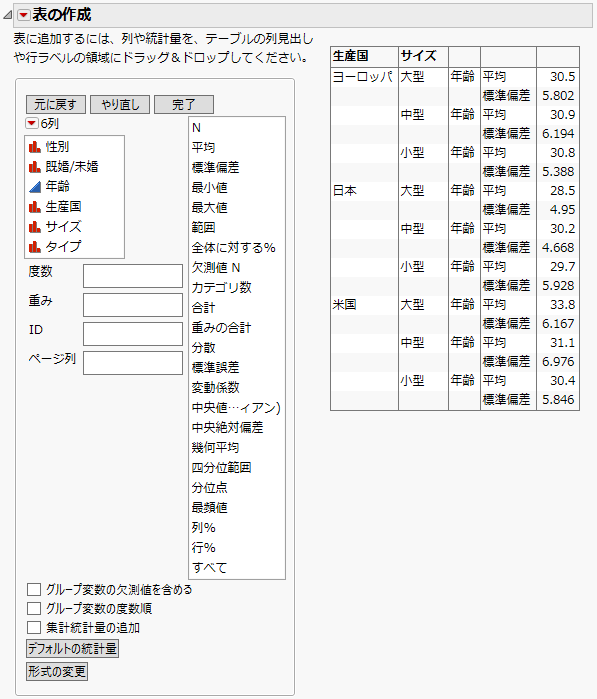Image resolution: width=597 pixels, height=699 pixels.
Task: Enable グループ変数の欠測値を含める checkbox
Action: (x=34, y=589)
